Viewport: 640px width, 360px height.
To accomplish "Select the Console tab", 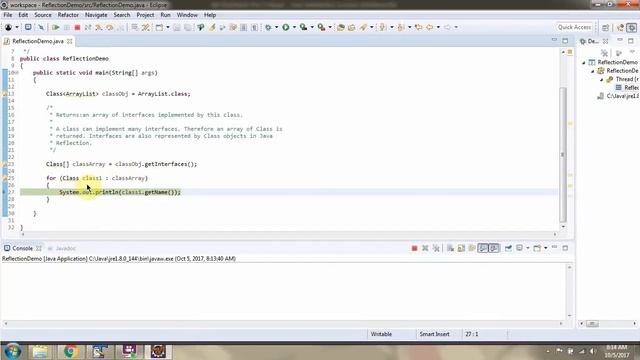I will [x=22, y=248].
